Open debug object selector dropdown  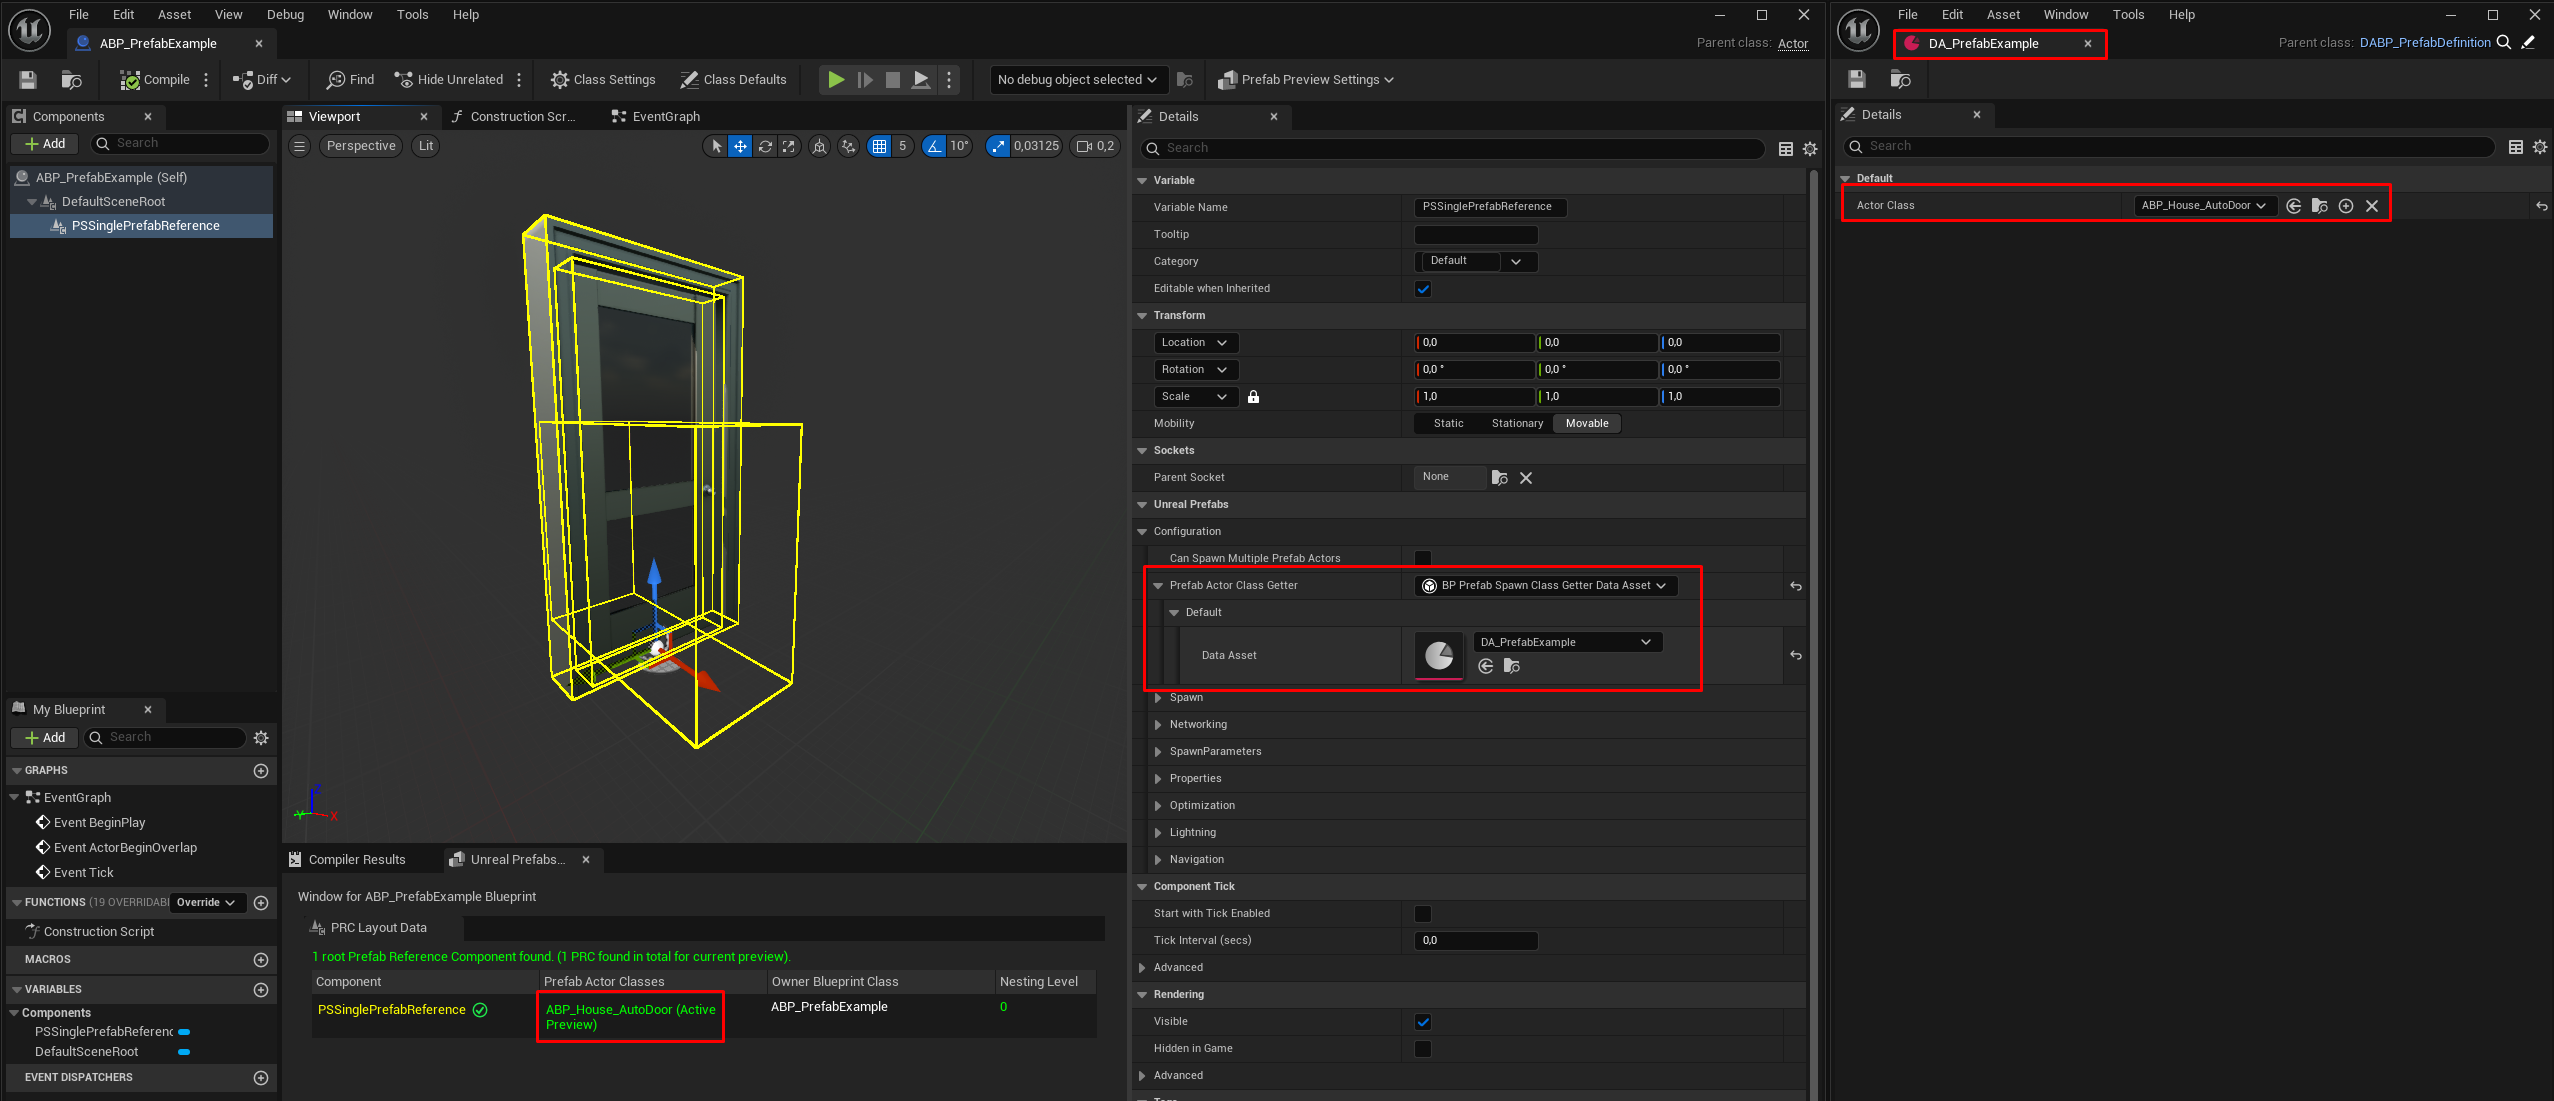click(1077, 80)
